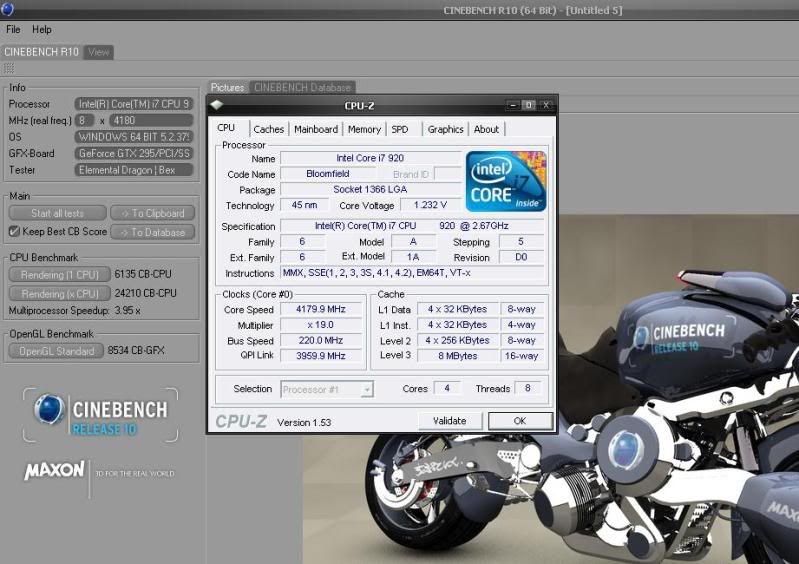
Task: Minimize the CPU-Z window
Action: [513, 105]
